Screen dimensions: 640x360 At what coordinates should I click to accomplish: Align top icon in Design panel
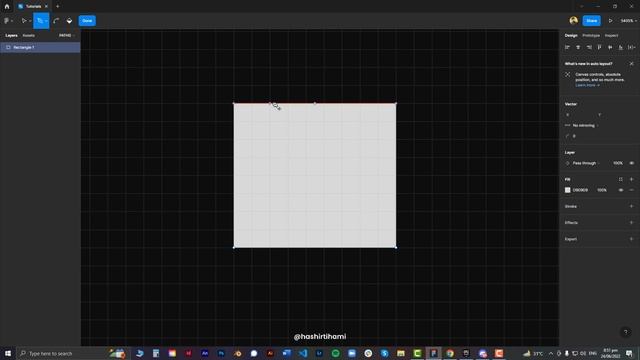click(x=600, y=47)
